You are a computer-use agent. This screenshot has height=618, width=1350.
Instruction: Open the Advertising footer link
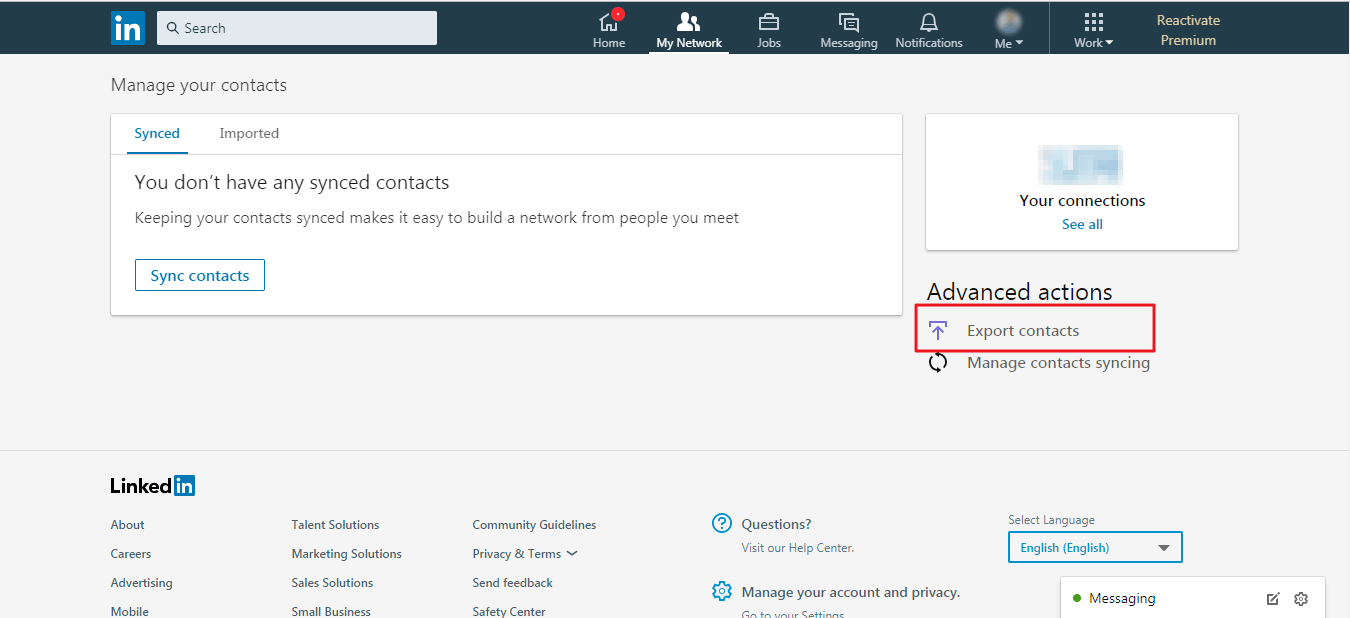tap(141, 582)
